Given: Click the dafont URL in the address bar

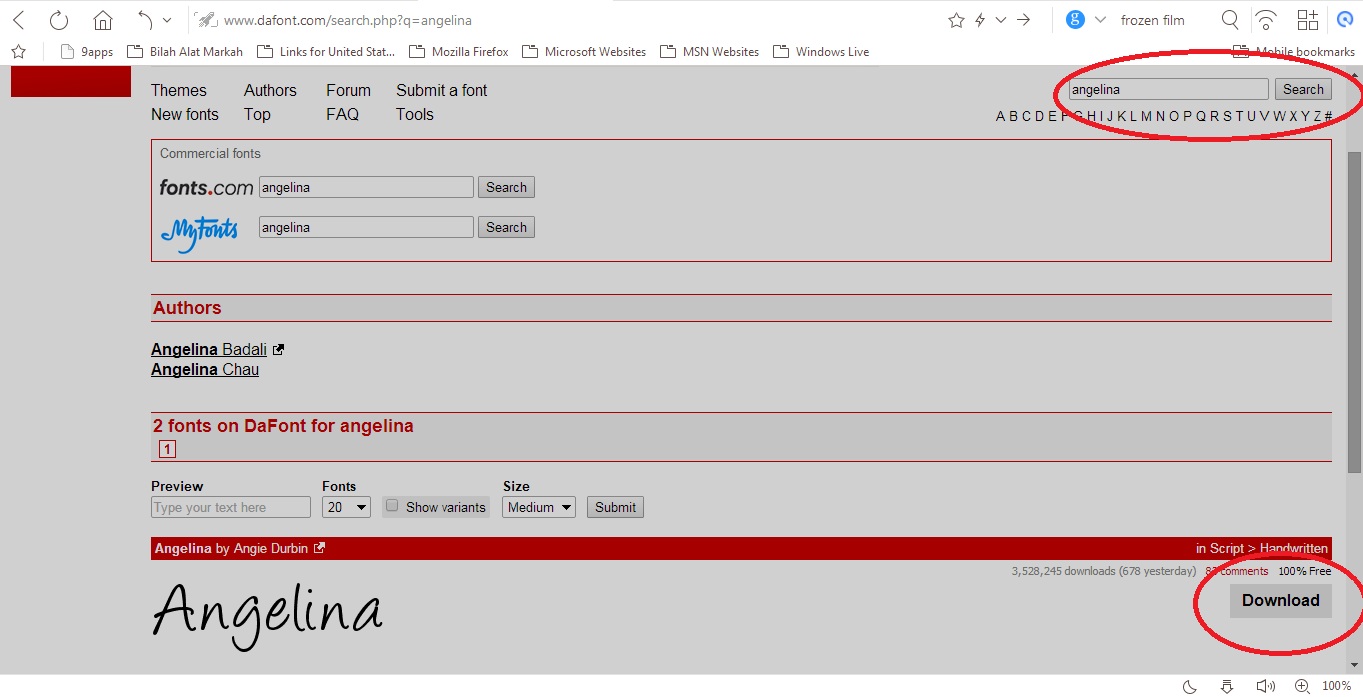Looking at the screenshot, I should 347,20.
